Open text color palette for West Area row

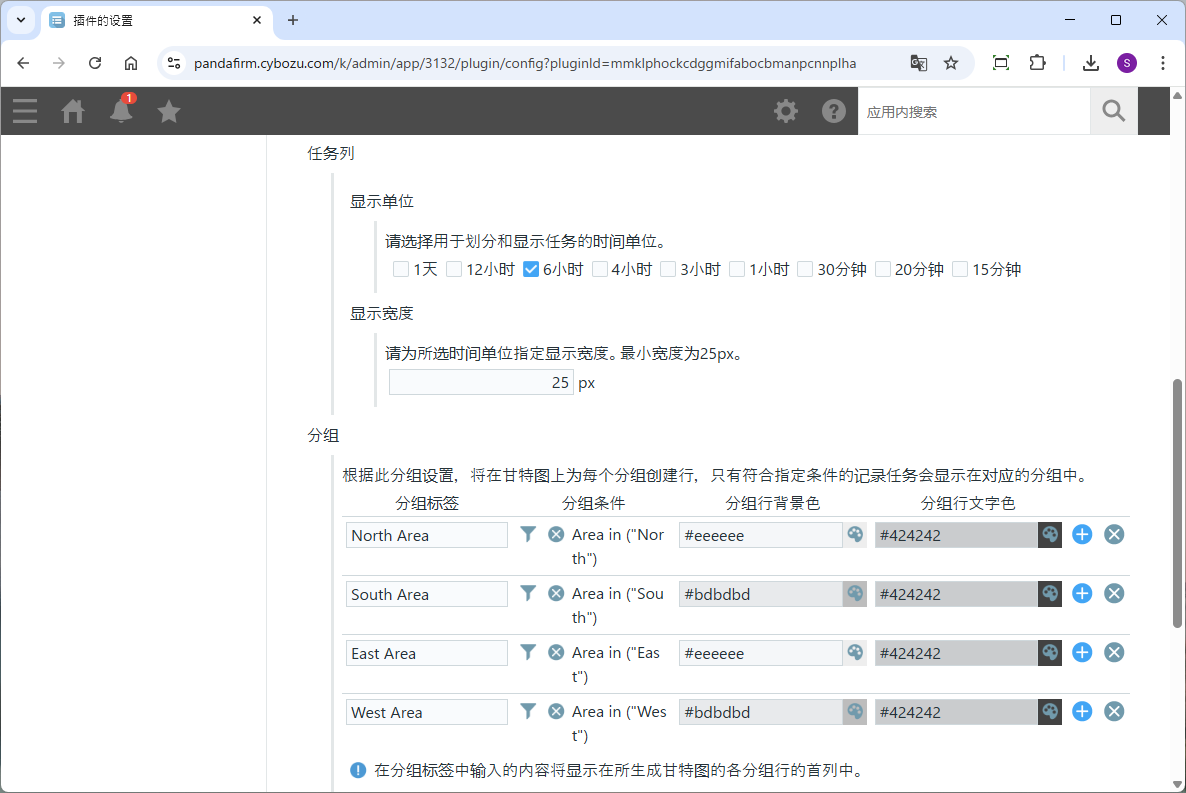1049,712
